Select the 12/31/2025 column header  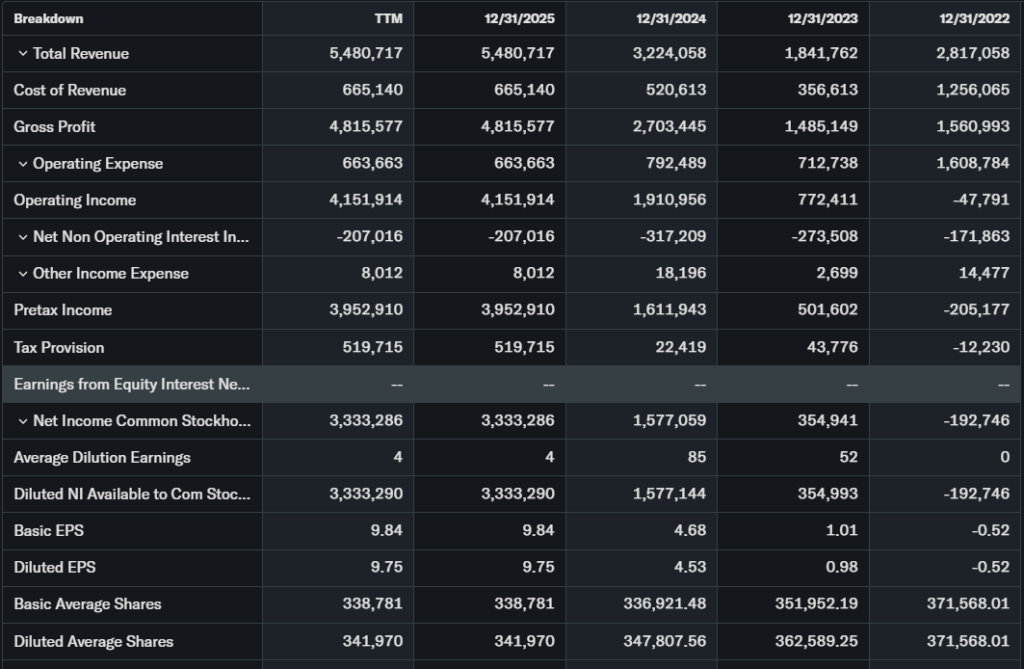(x=521, y=19)
